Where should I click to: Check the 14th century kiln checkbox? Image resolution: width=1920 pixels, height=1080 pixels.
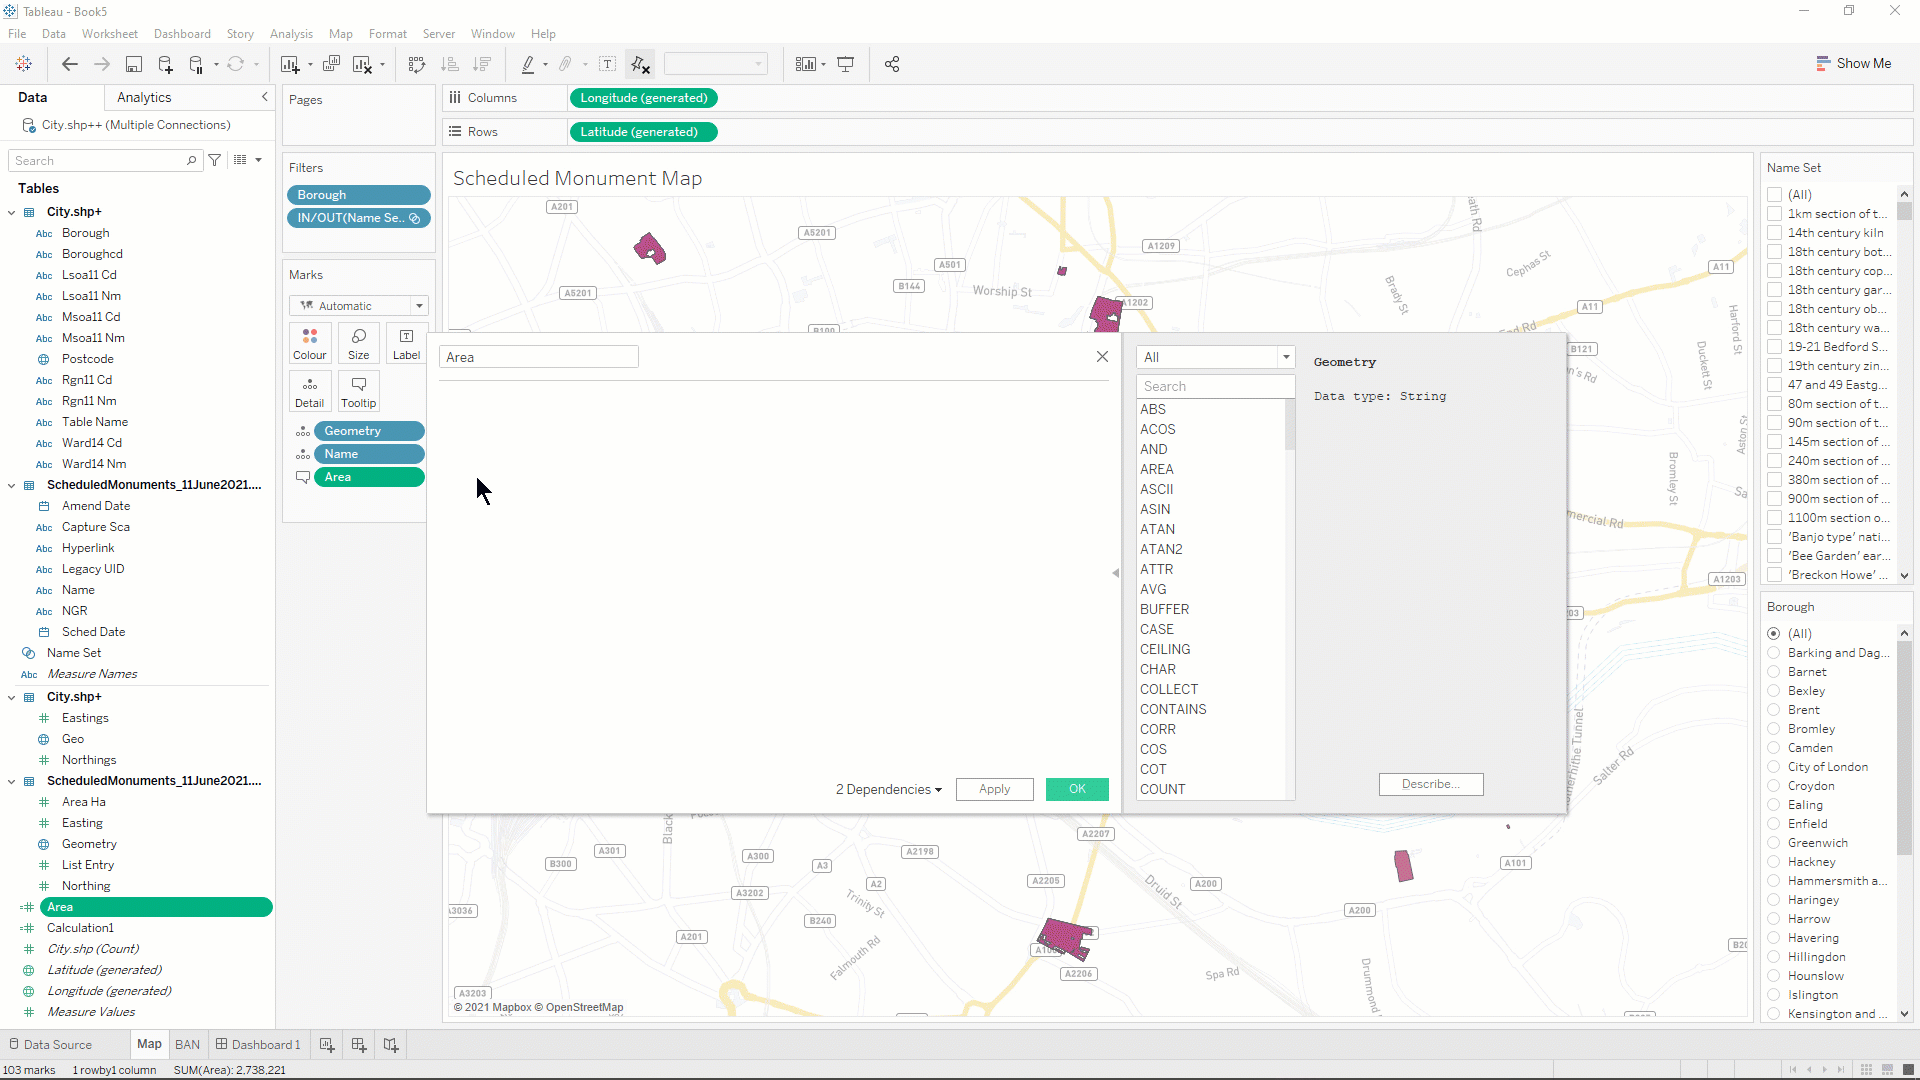1775,233
